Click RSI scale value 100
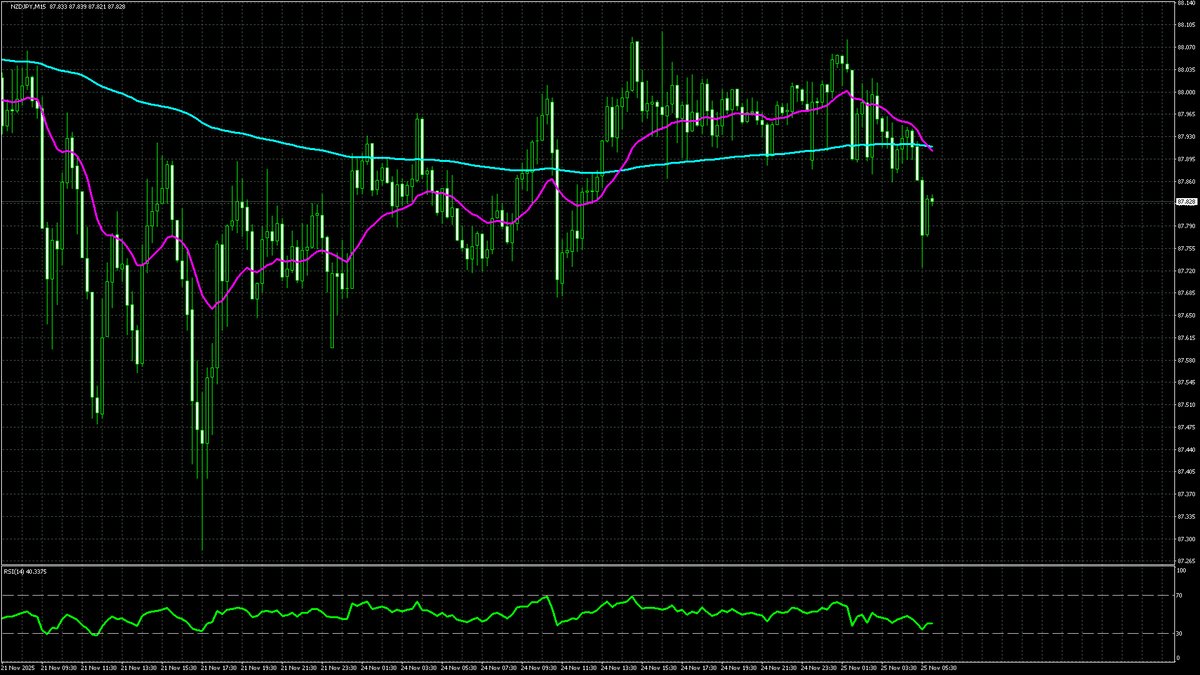1200x675 pixels. 1182,570
